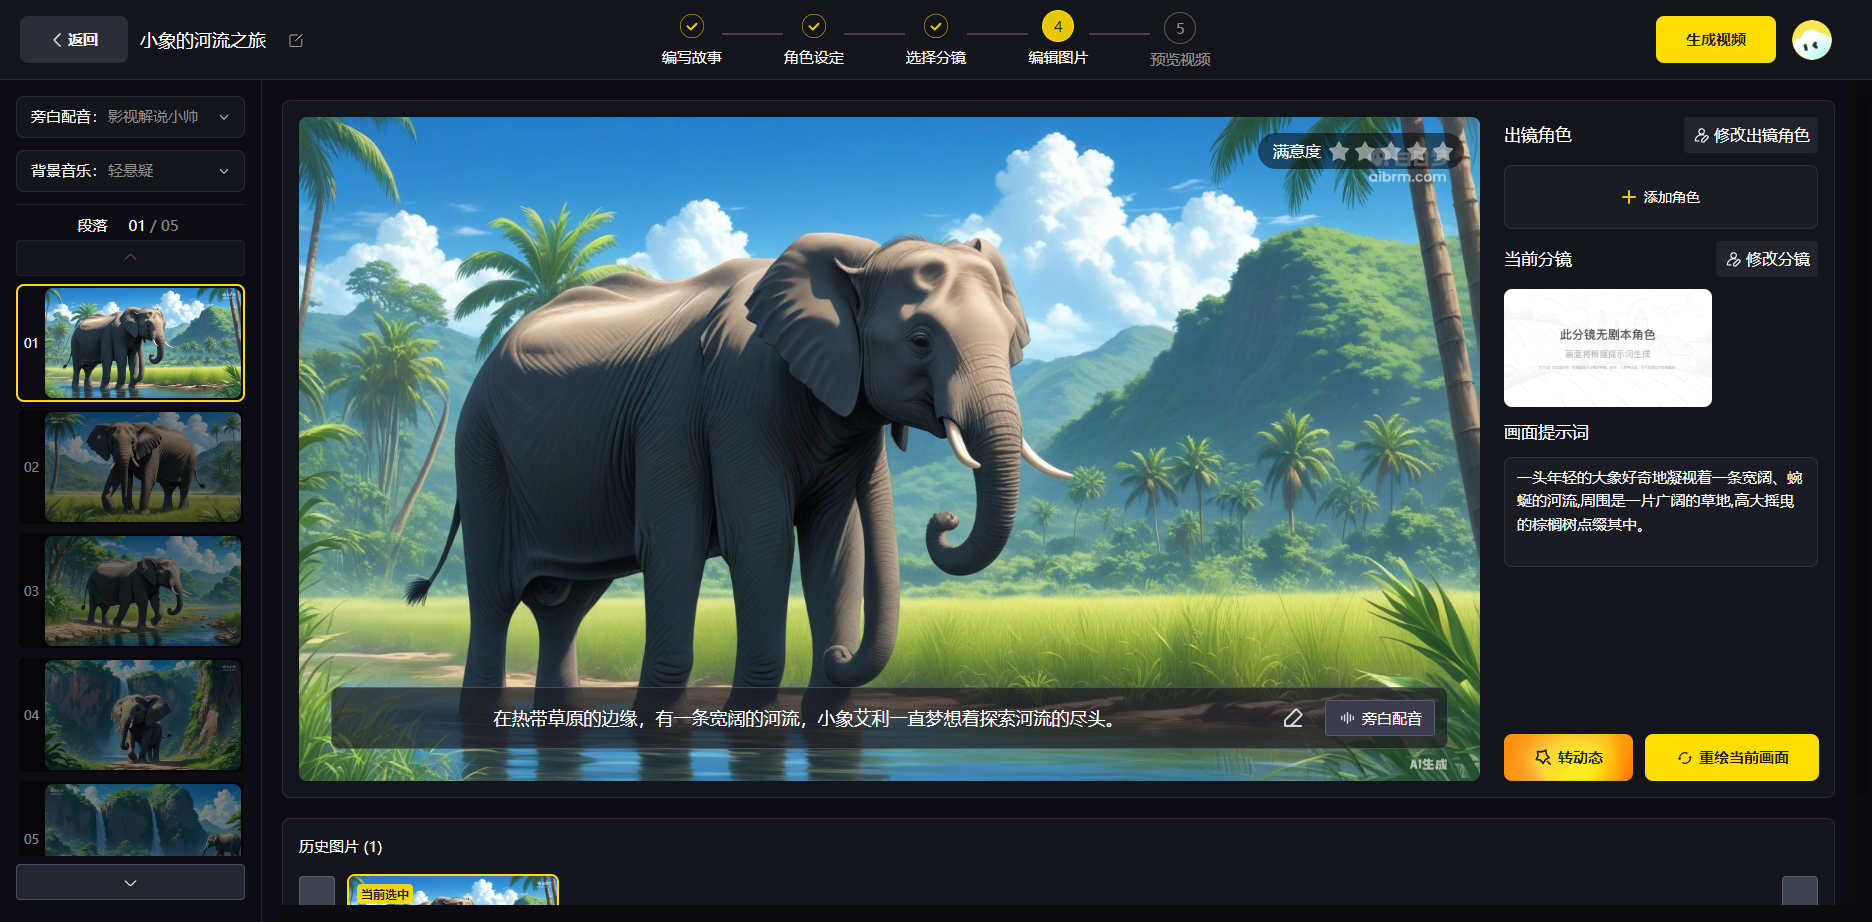This screenshot has height=922, width=1872.
Task: Select the 当前选中 history image thumbnail
Action: coord(453,890)
